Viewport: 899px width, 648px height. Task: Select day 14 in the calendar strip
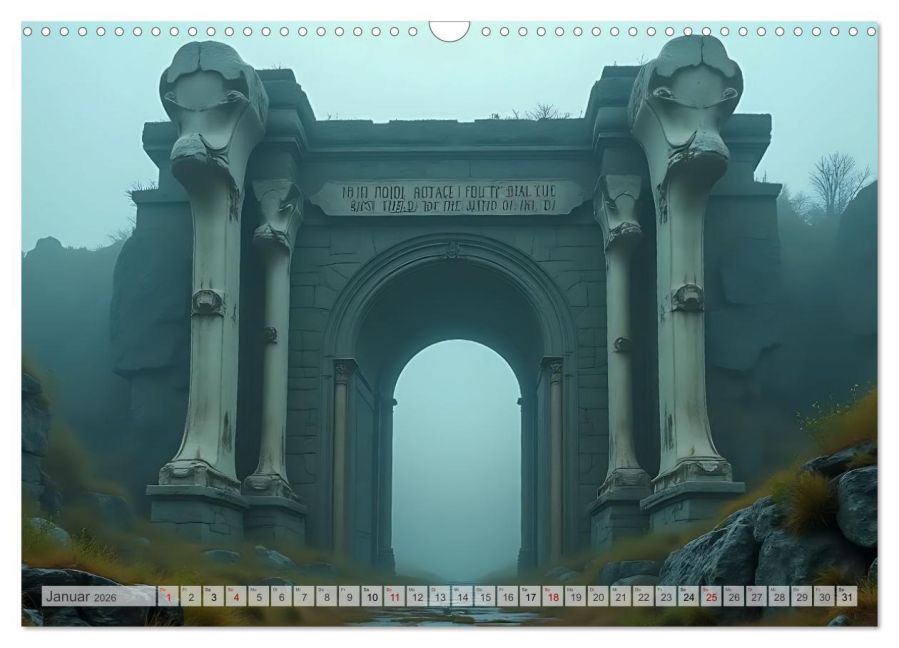463,596
